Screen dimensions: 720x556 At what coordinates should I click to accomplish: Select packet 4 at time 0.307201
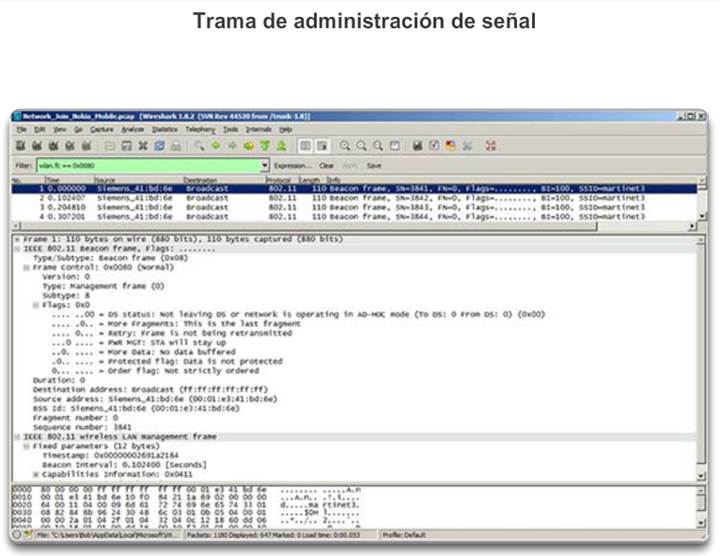coord(354,216)
